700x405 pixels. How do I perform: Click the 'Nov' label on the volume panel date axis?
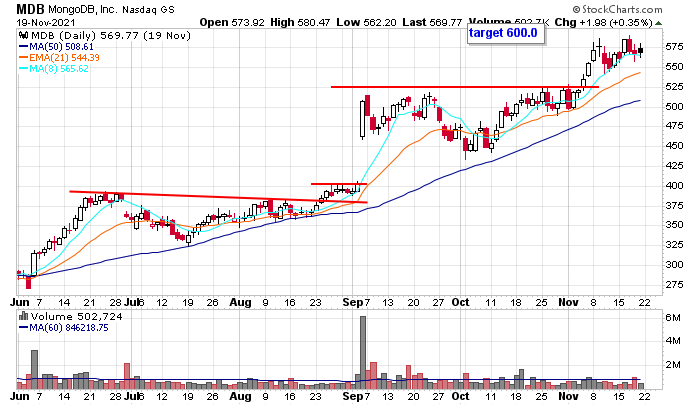(x=568, y=396)
